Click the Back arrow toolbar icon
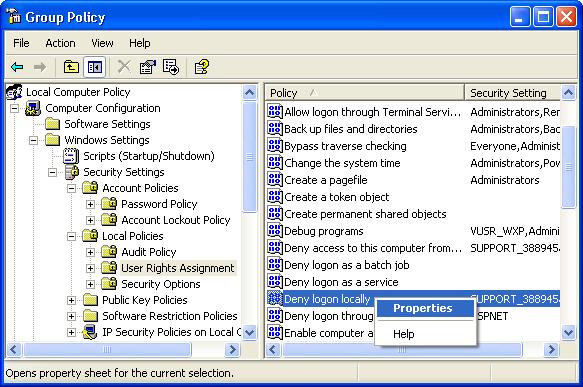This screenshot has width=583, height=387. pyautogui.click(x=17, y=67)
